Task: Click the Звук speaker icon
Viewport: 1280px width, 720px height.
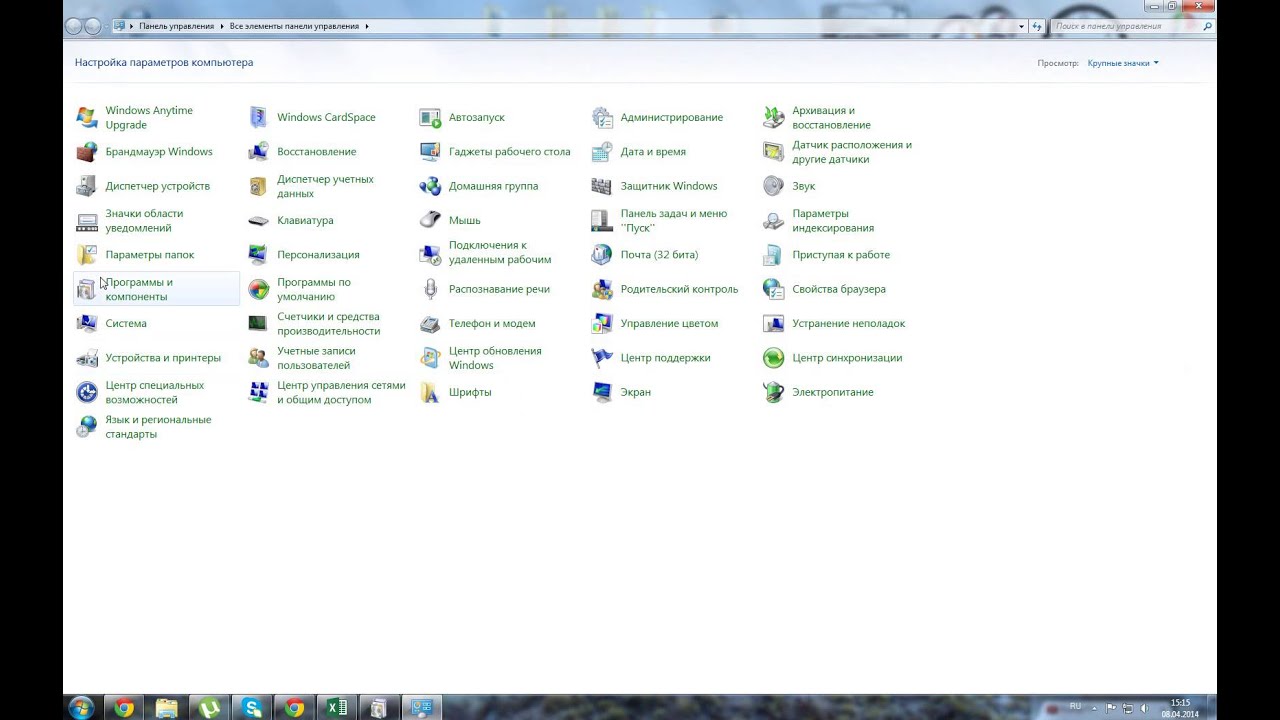Action: [x=773, y=186]
